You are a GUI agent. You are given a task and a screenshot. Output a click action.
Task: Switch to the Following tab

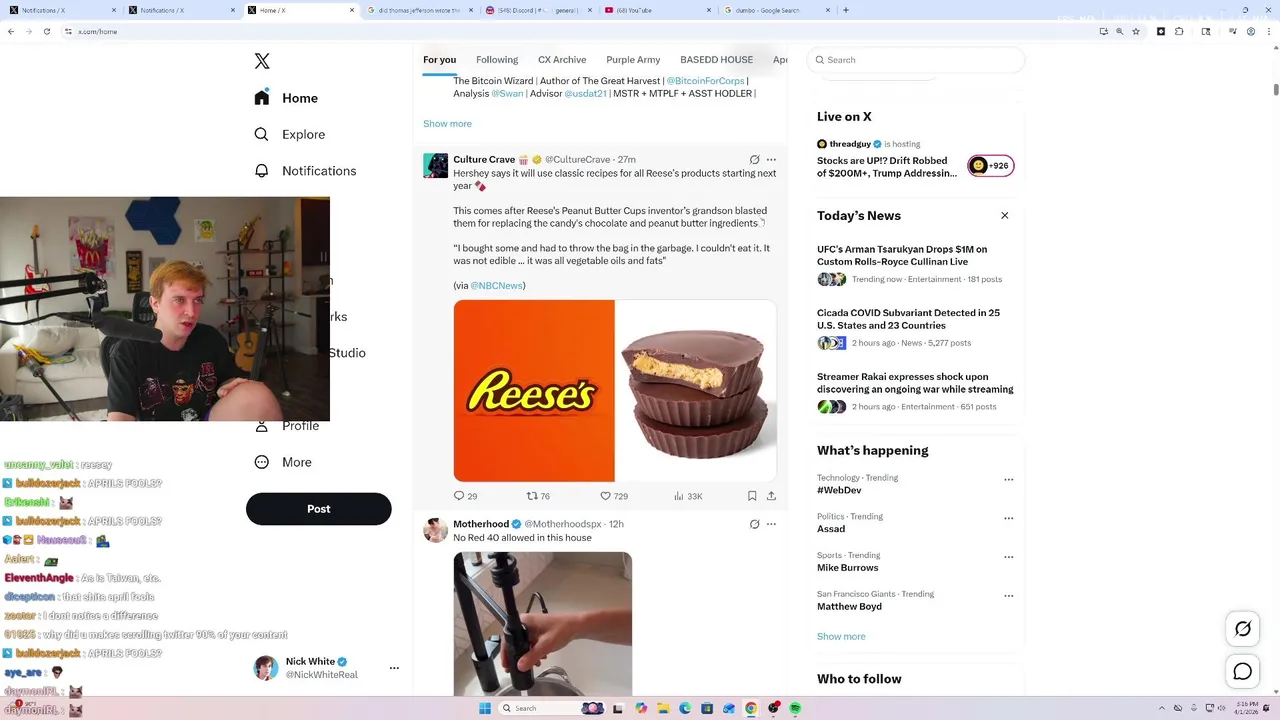click(497, 60)
